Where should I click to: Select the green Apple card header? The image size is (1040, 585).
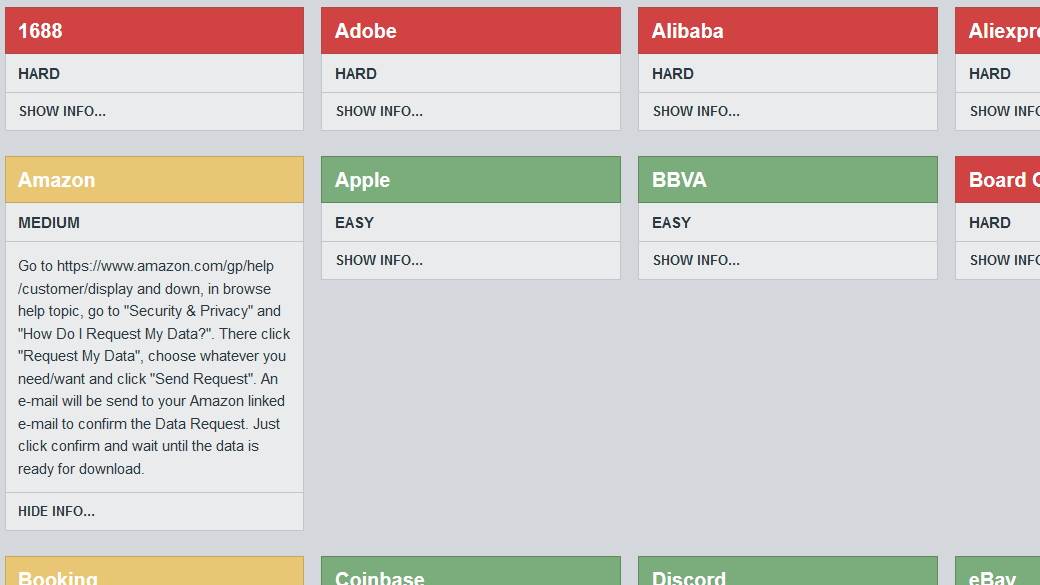470,180
